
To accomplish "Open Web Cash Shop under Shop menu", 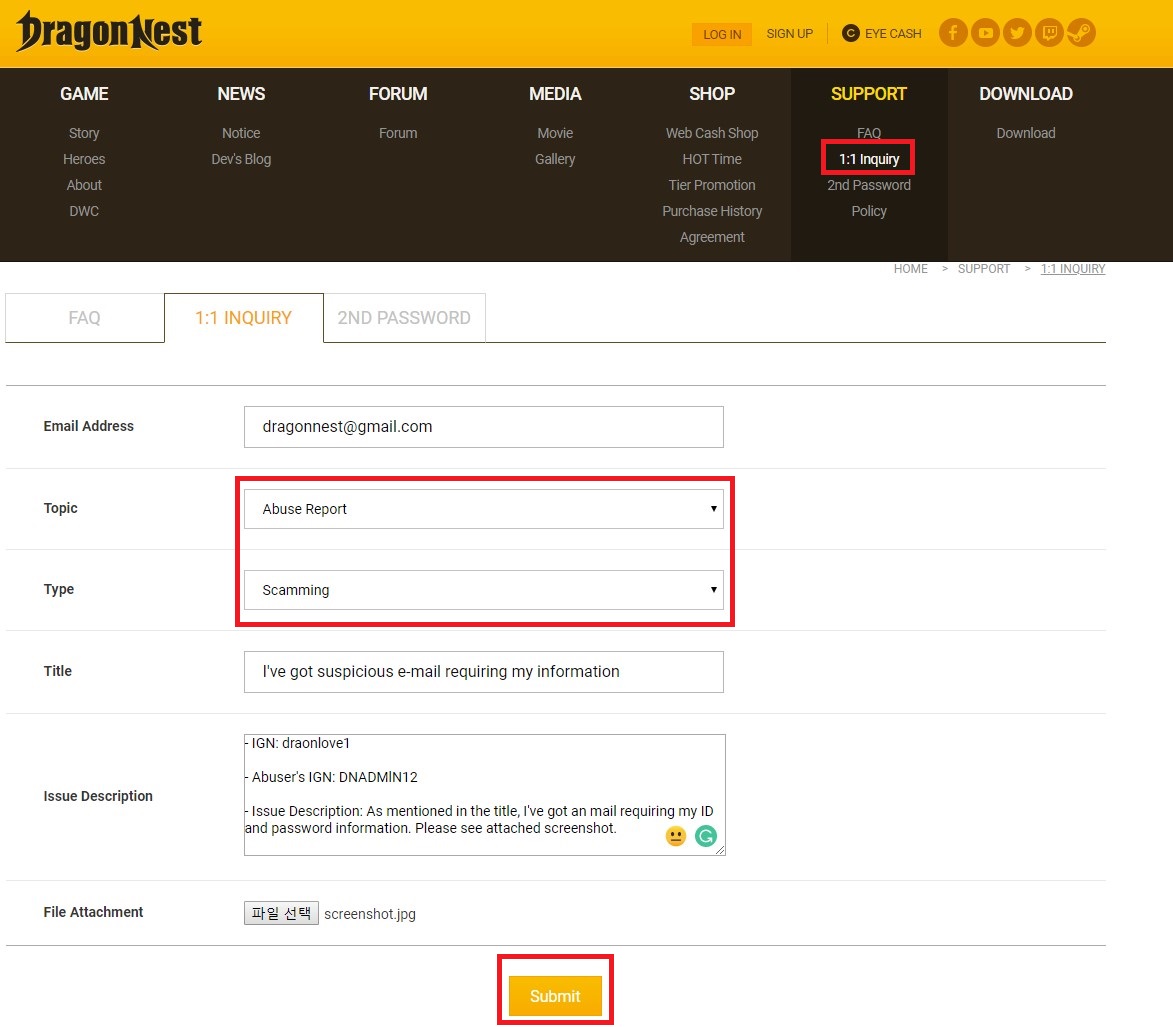I will pyautogui.click(x=712, y=133).
